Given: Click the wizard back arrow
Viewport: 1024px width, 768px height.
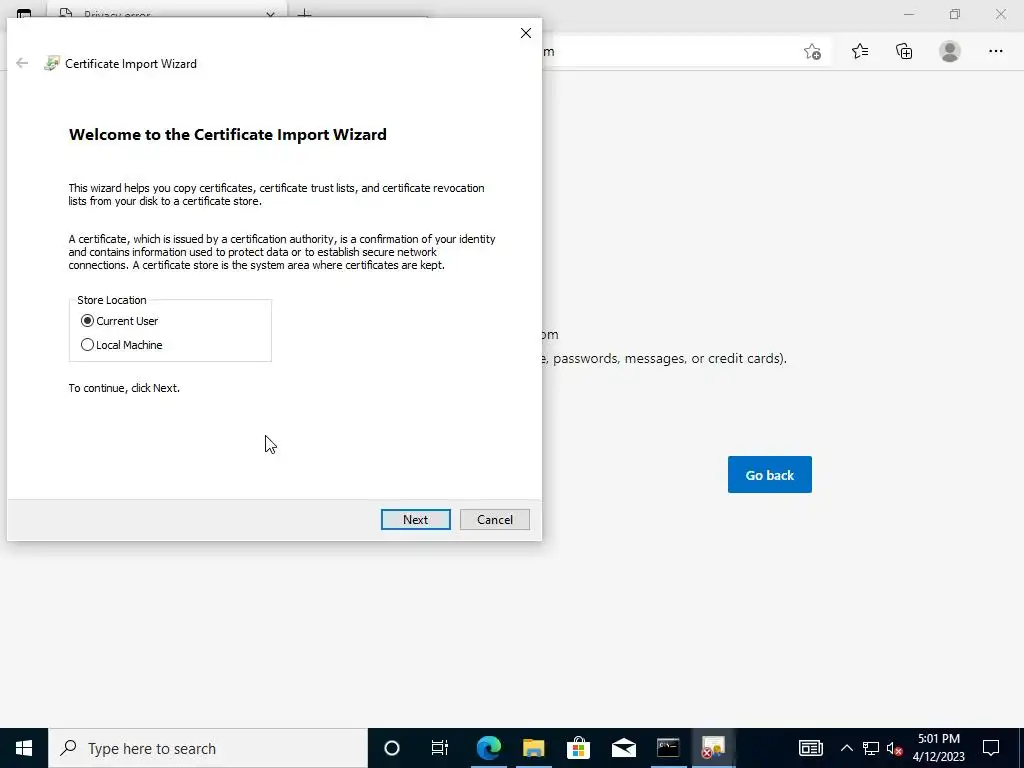Looking at the screenshot, I should (22, 63).
